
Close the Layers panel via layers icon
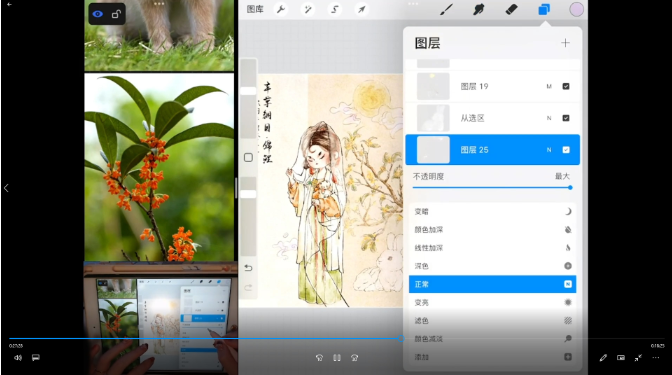(544, 9)
